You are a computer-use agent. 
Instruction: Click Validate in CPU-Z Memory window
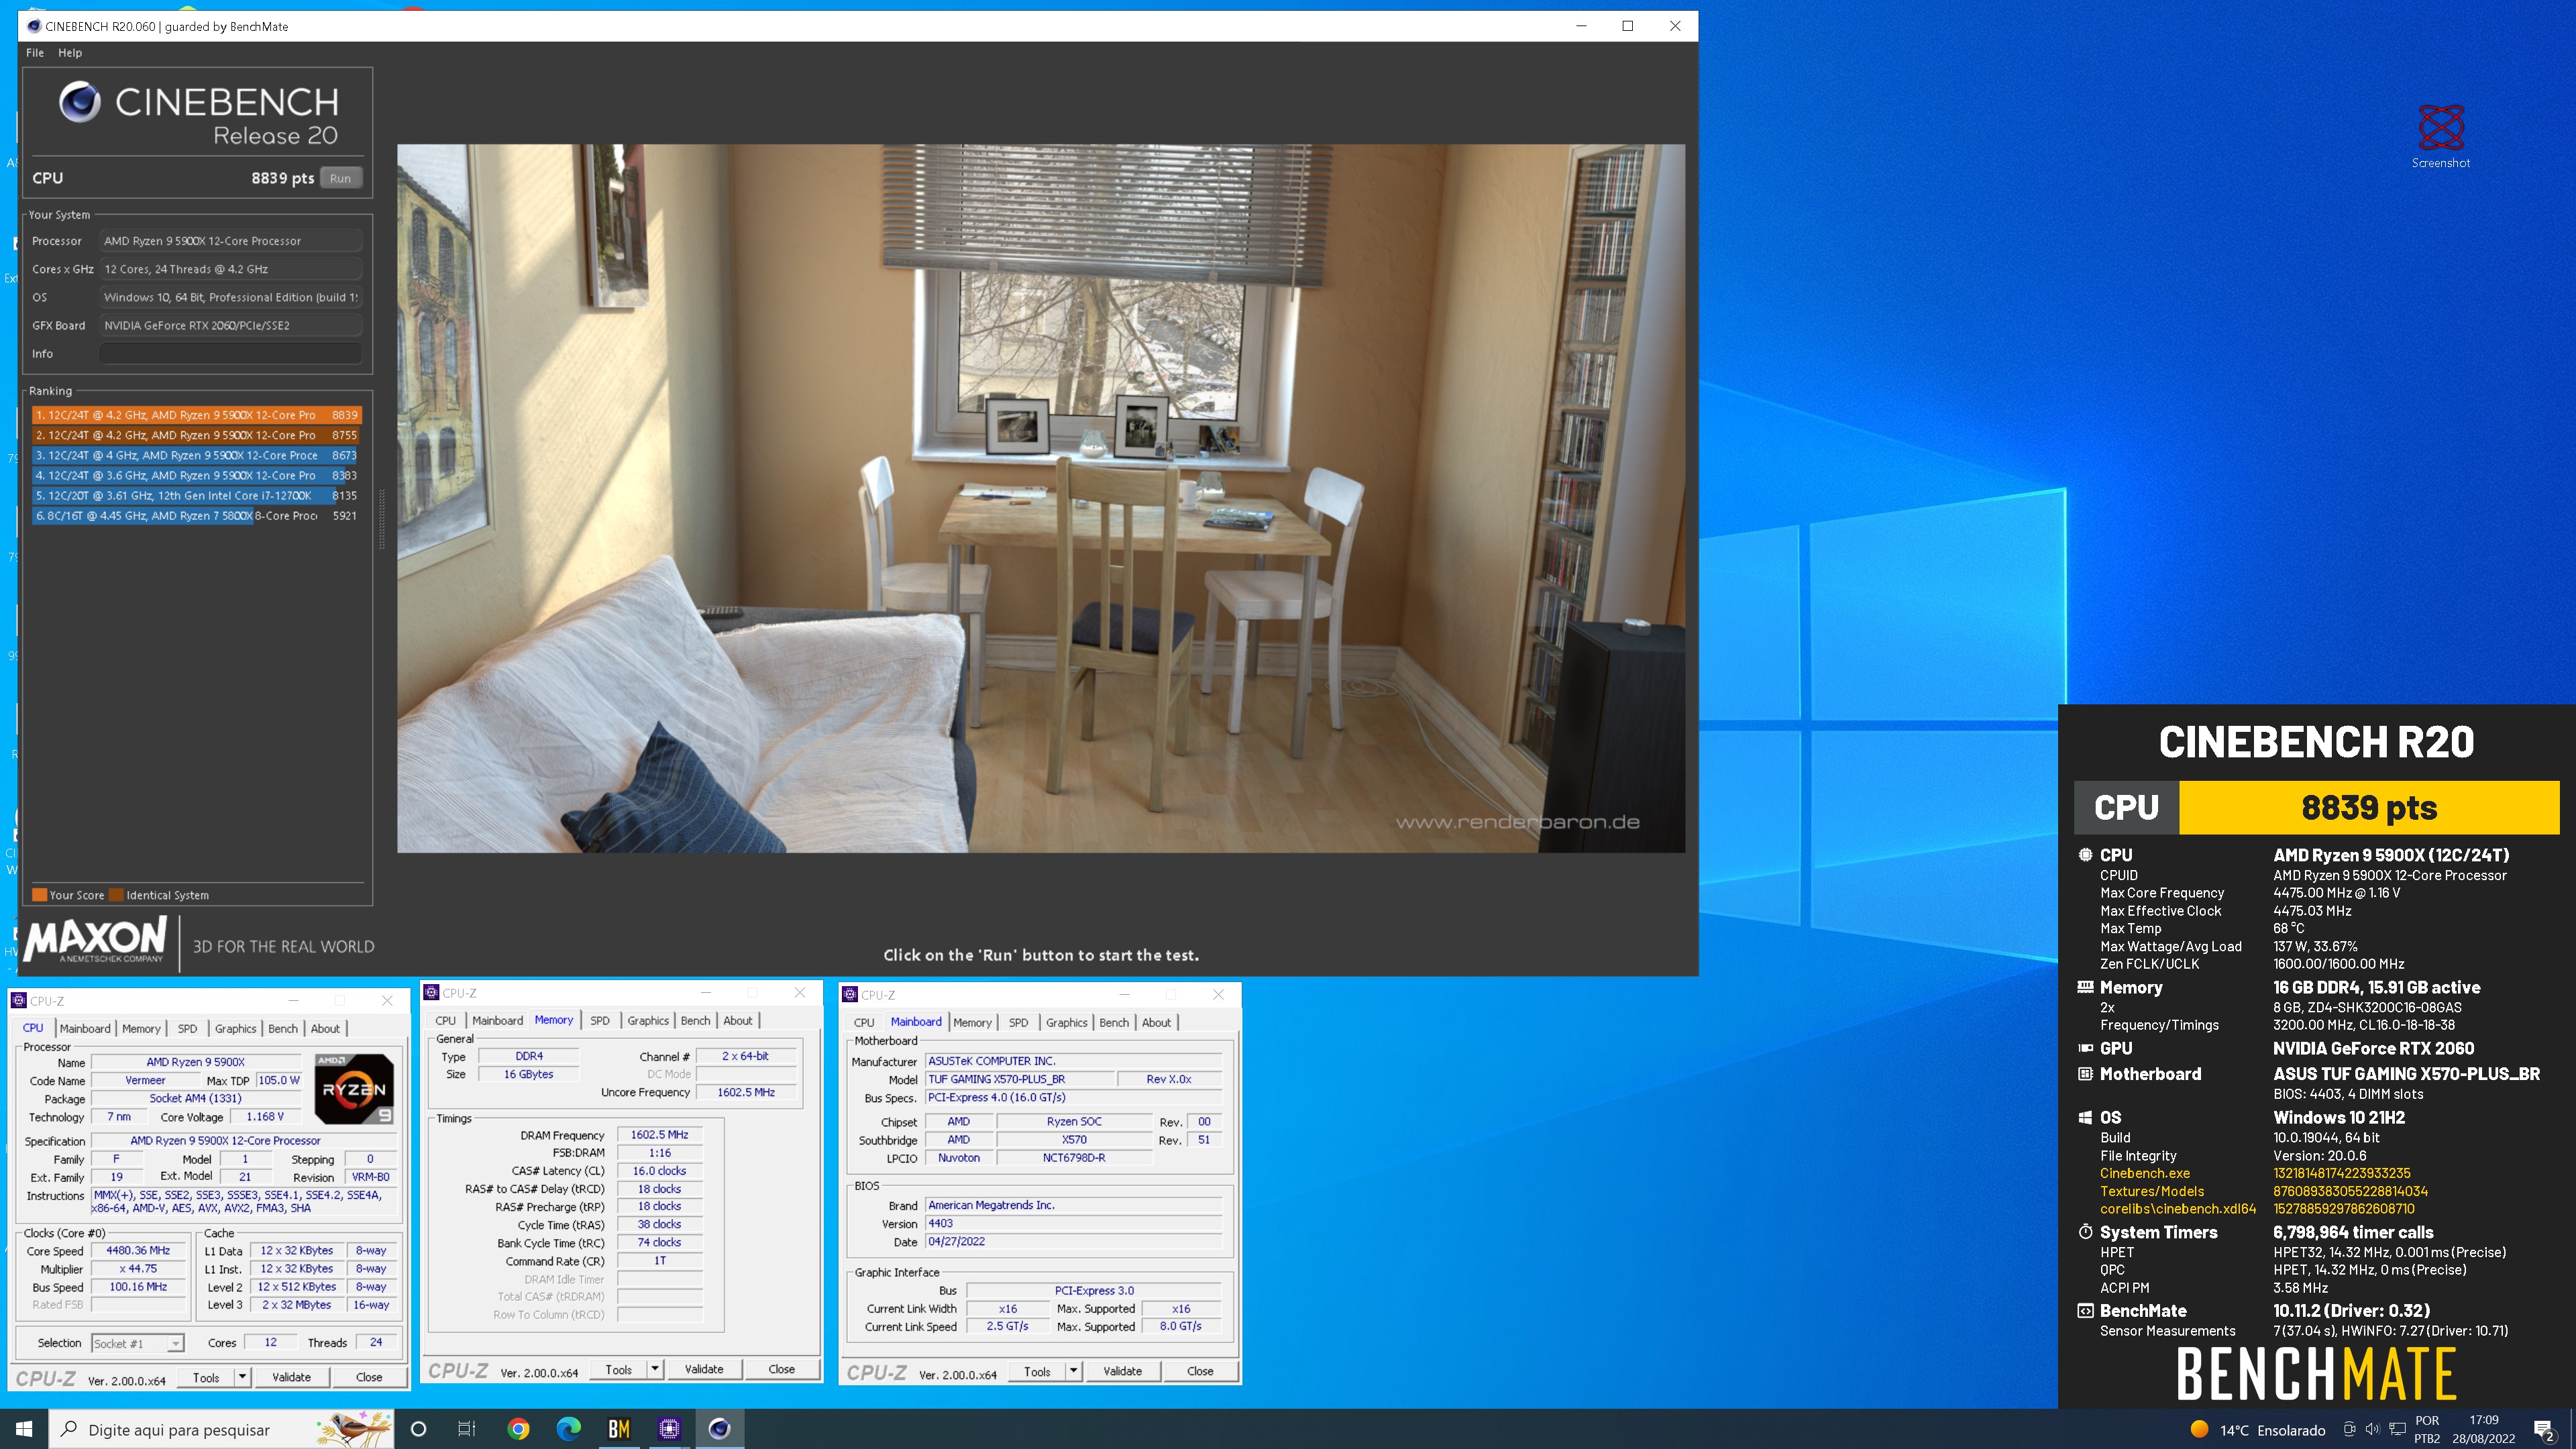[704, 1369]
